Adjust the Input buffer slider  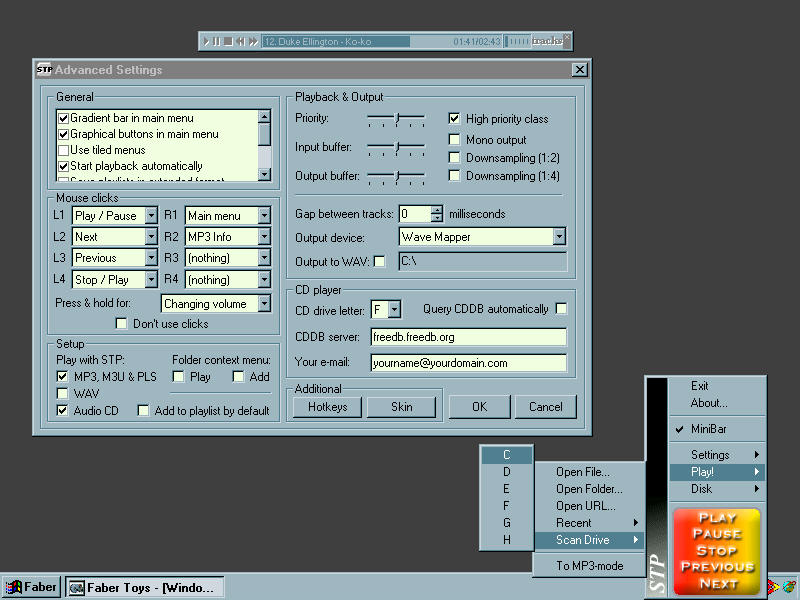(x=397, y=148)
